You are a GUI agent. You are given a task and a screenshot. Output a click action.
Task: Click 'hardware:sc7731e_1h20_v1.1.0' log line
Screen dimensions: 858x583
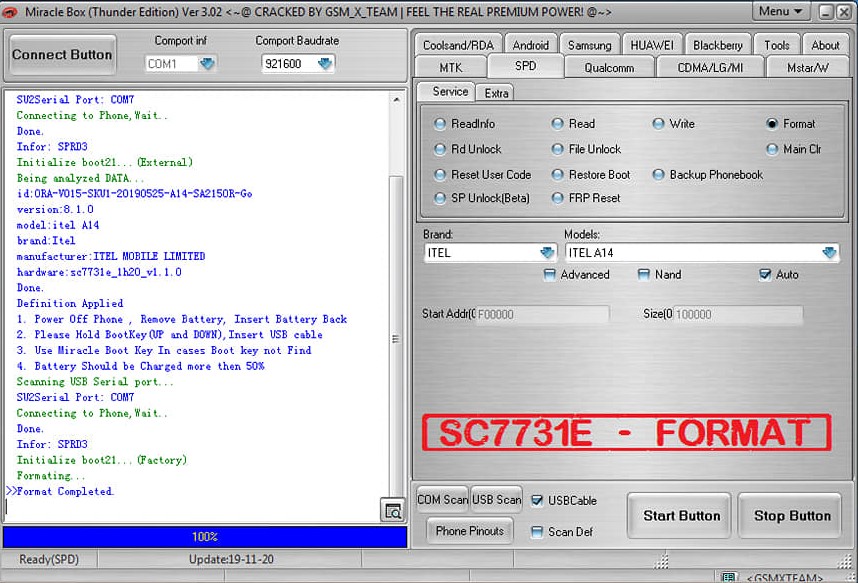[99, 272]
